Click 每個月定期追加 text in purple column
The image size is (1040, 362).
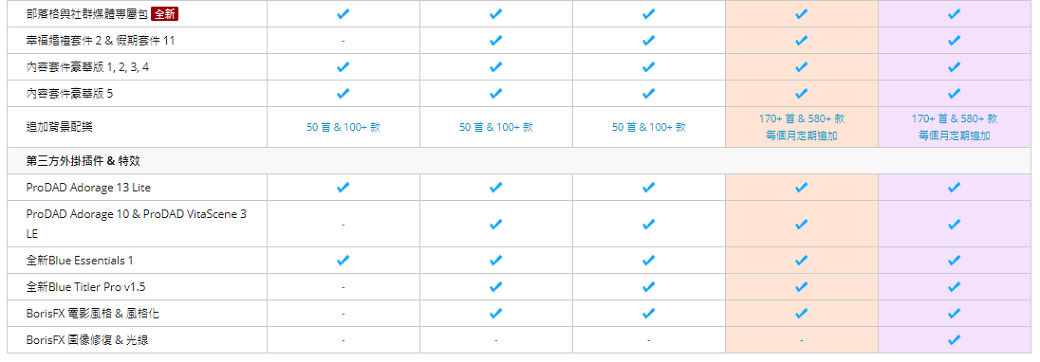point(954,135)
